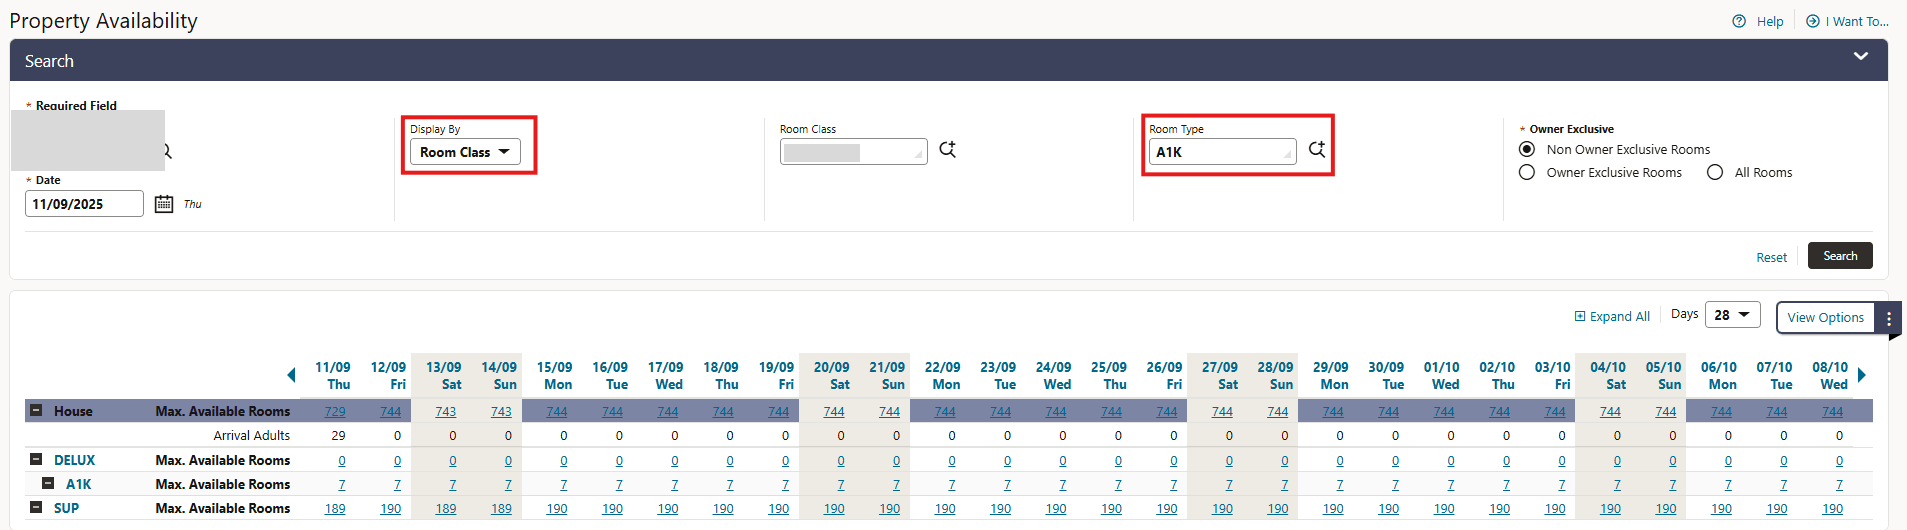Open the SUP room class link
This screenshot has height=530, width=1907.
pyautogui.click(x=66, y=508)
